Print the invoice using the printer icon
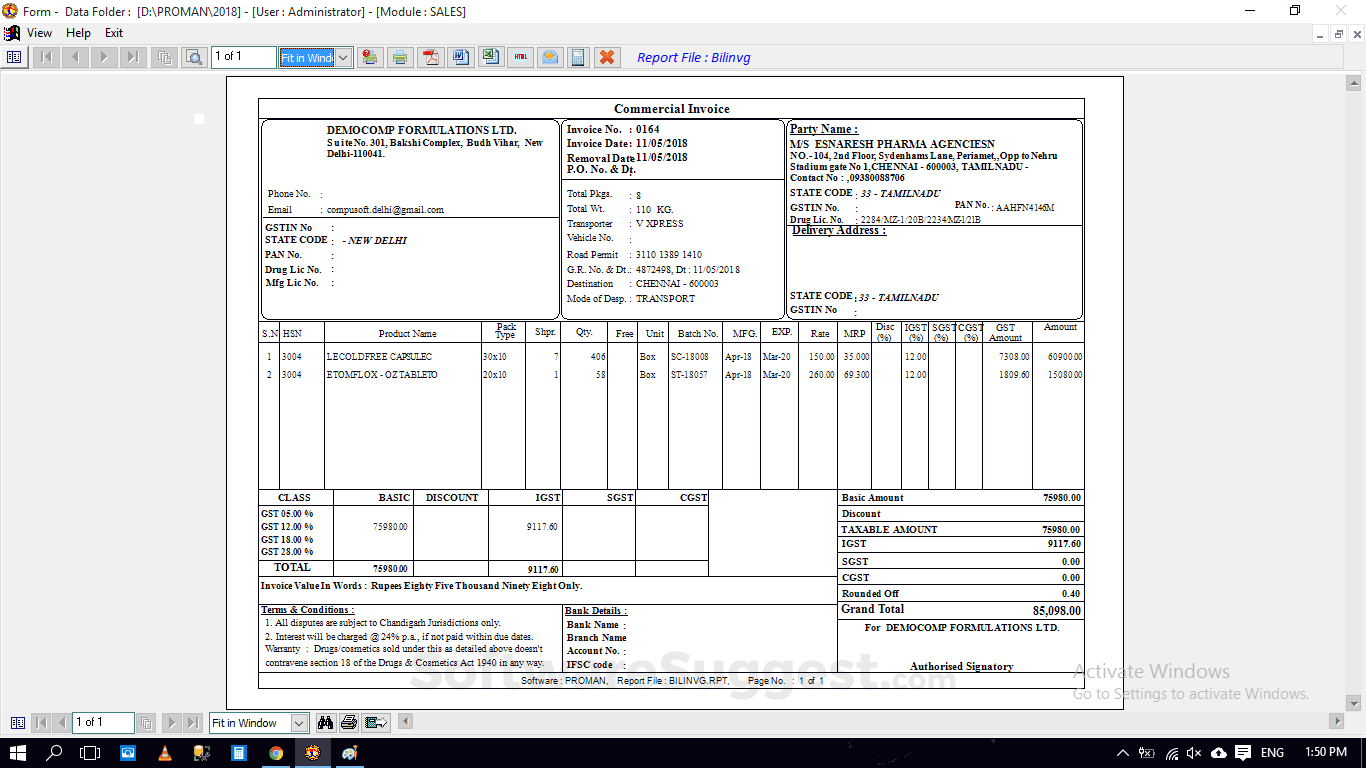1366x769 pixels. 400,57
